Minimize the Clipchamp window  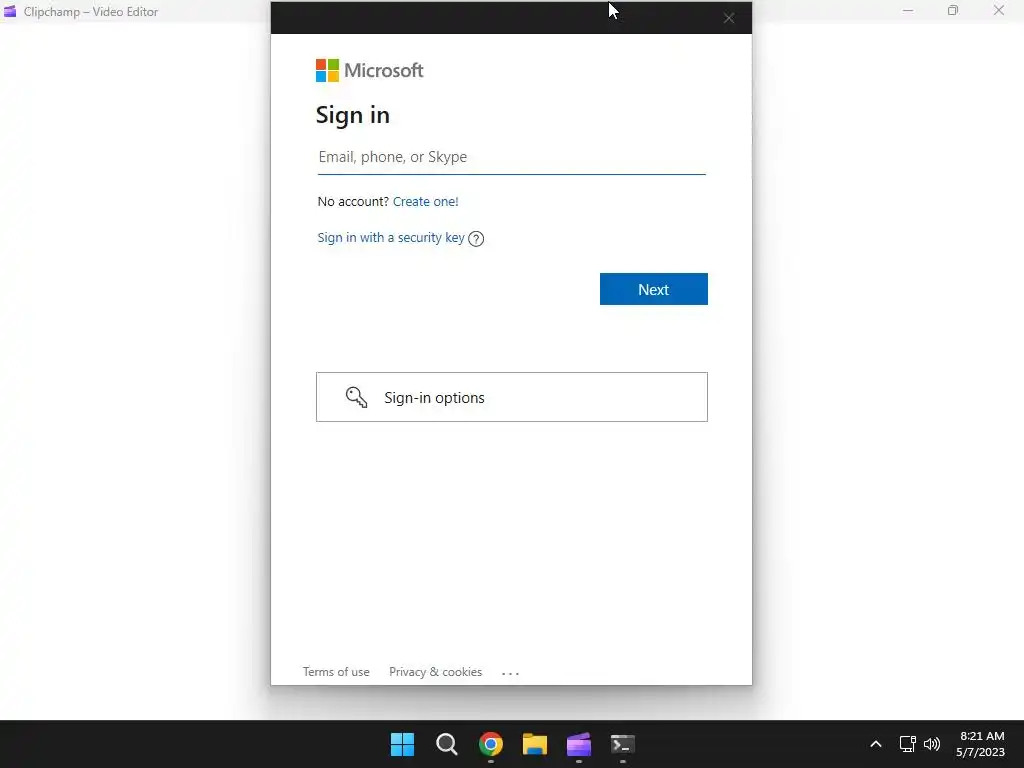click(908, 11)
